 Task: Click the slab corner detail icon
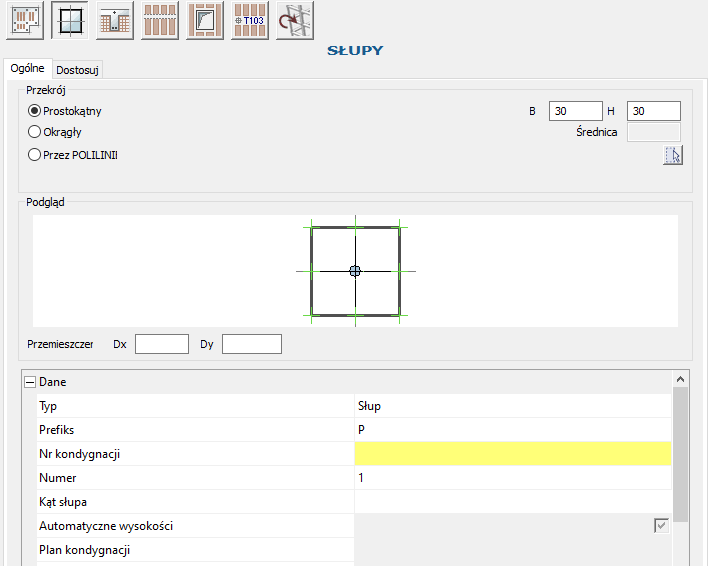click(x=204, y=20)
